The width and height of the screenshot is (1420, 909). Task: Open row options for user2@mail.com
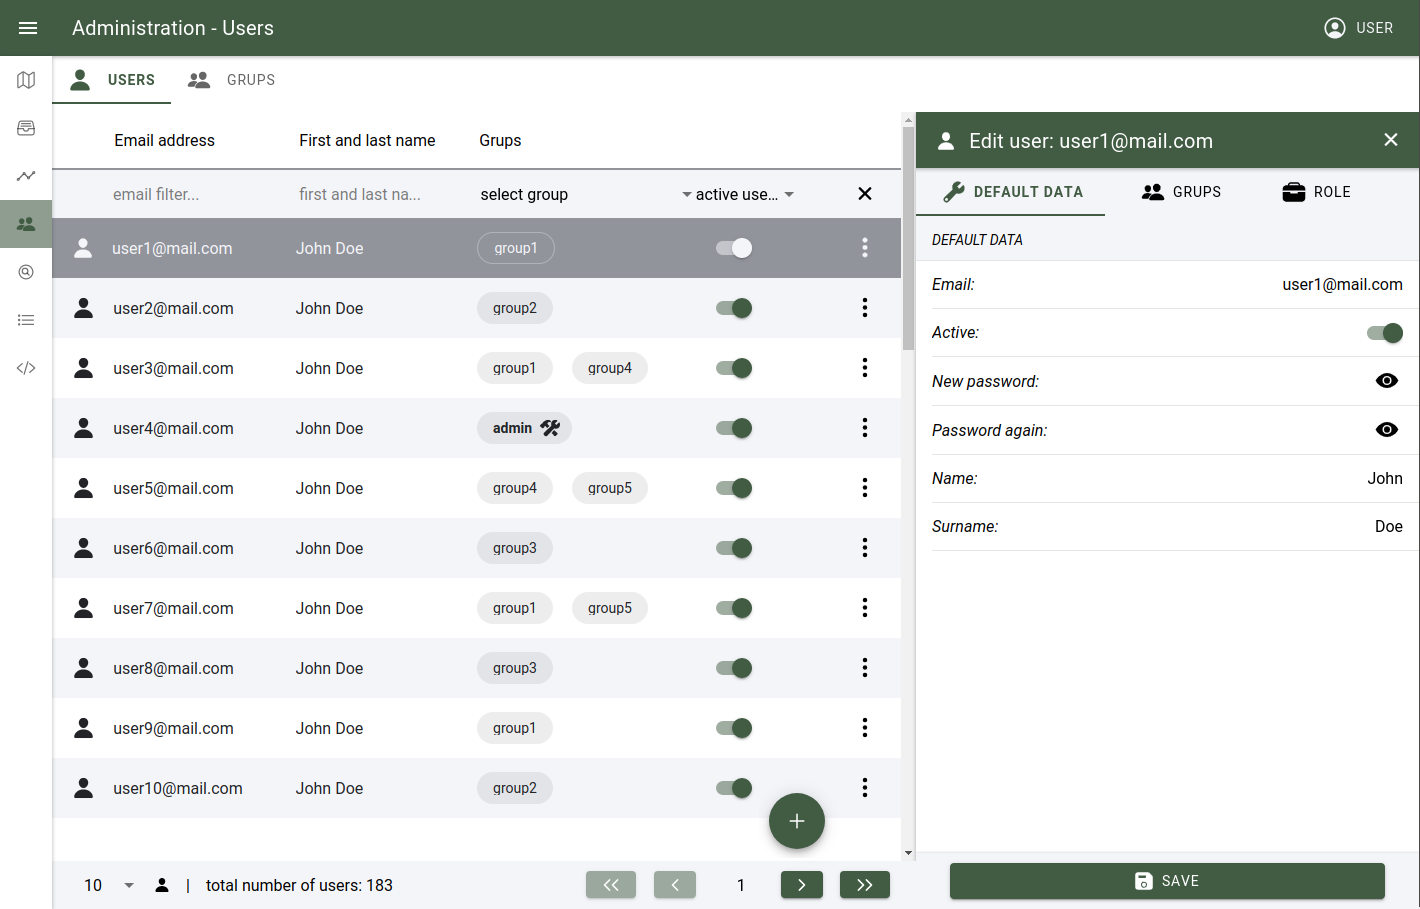[x=865, y=308]
